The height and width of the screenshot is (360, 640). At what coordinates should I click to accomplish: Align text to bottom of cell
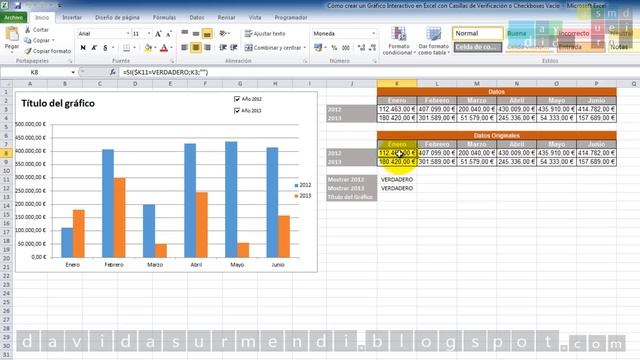pos(207,33)
